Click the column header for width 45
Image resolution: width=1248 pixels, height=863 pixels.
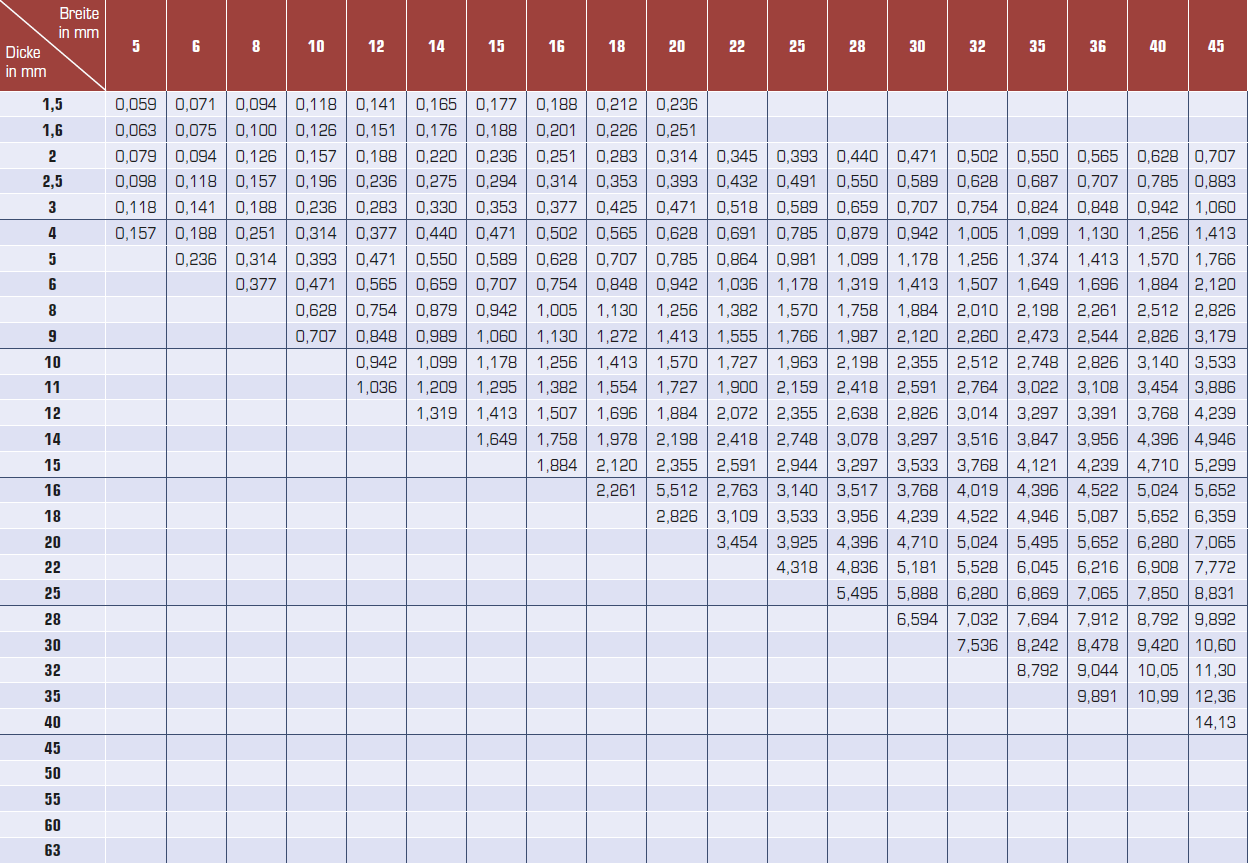pyautogui.click(x=1216, y=46)
